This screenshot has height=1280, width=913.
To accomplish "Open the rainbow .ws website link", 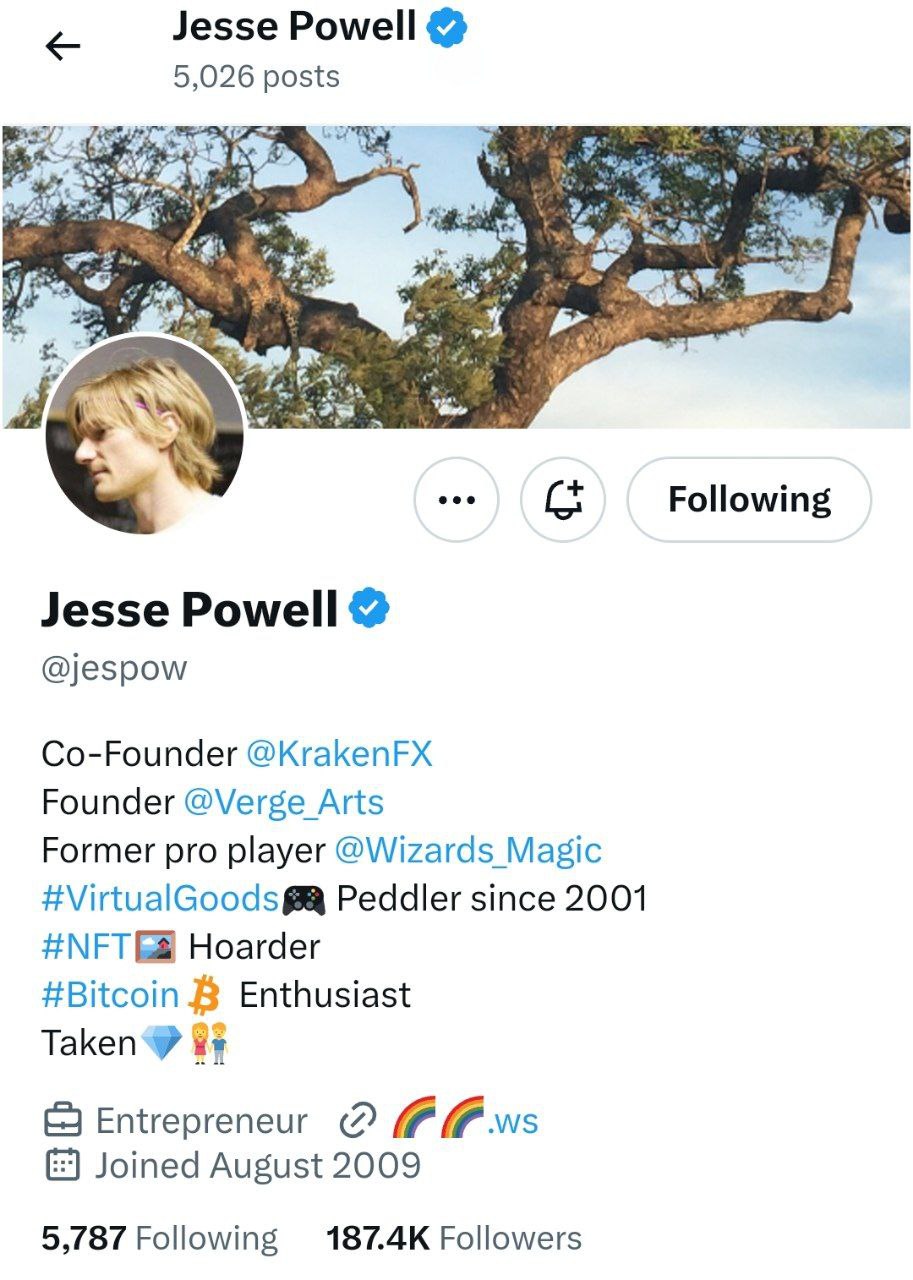I will (464, 1120).
